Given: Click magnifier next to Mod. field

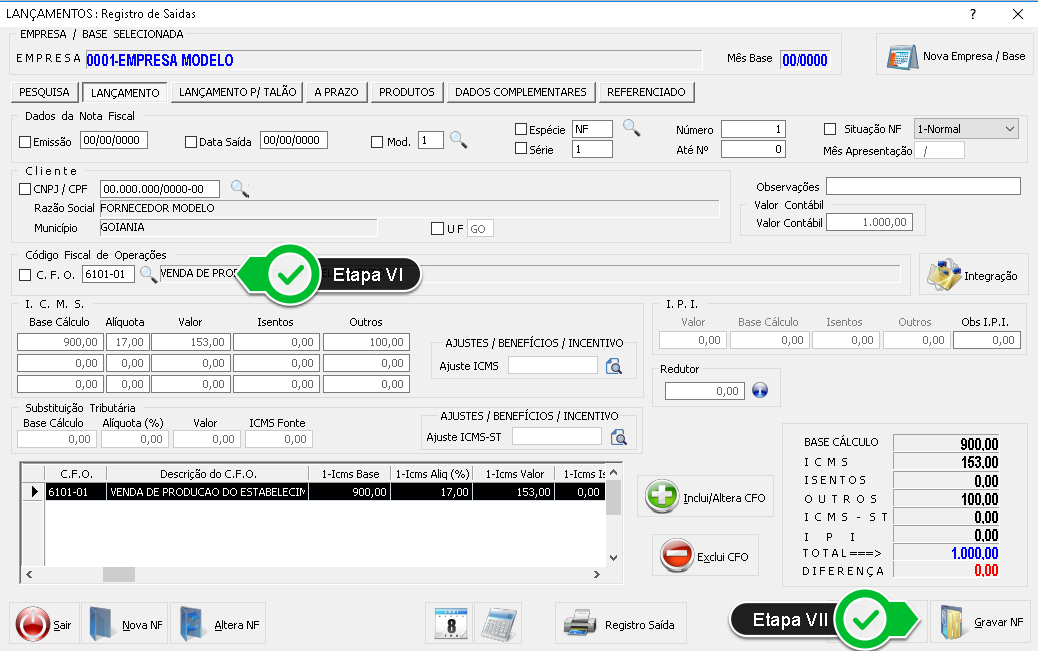Looking at the screenshot, I should (458, 141).
